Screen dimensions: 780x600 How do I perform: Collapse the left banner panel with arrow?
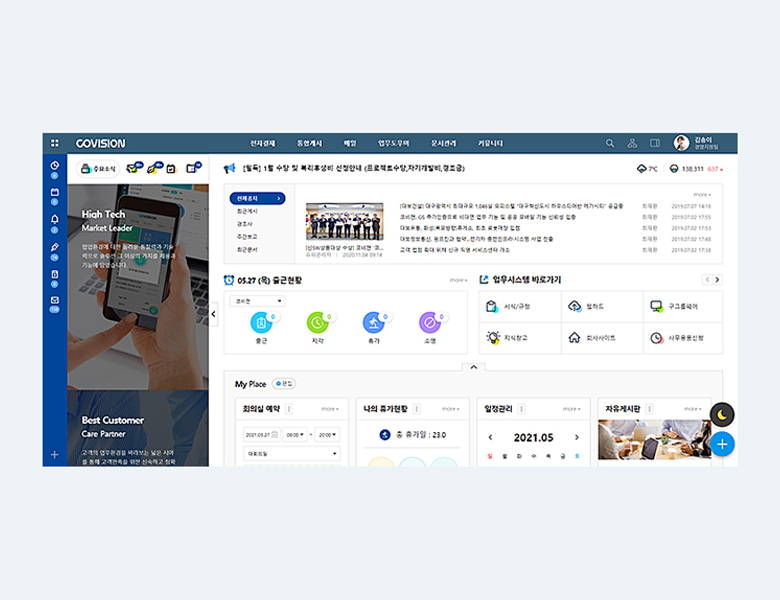tap(213, 314)
